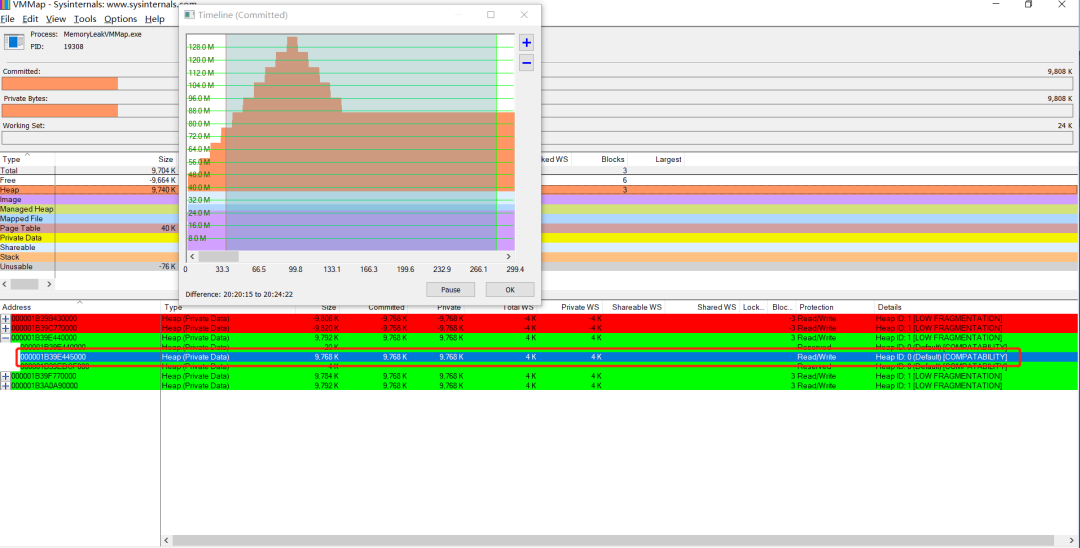Click the timeline horizontal scrollbar thumb
The image size is (1080, 548).
pos(218,257)
